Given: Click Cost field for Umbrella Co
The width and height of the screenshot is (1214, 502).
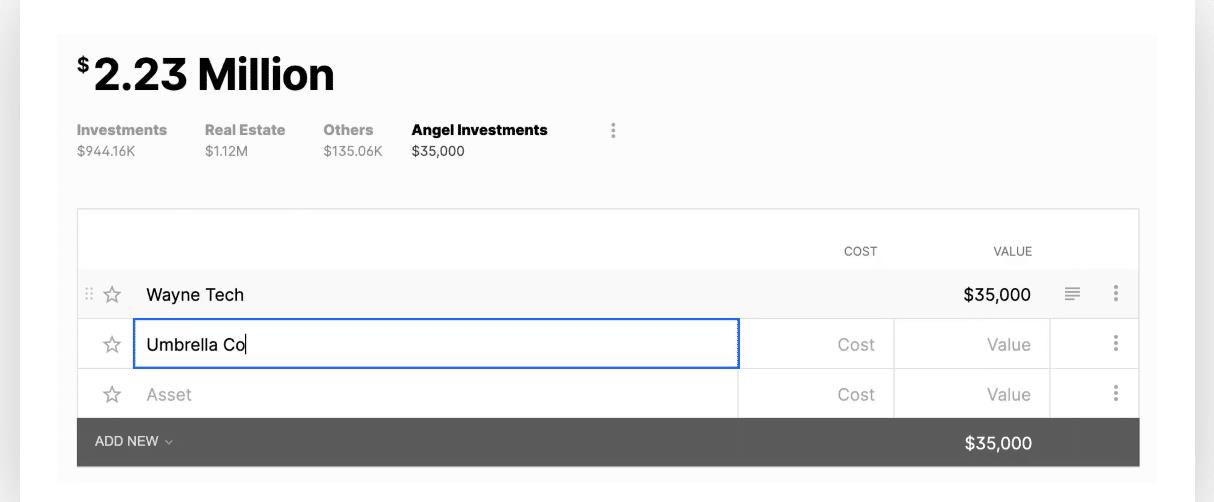Looking at the screenshot, I should [x=816, y=345].
